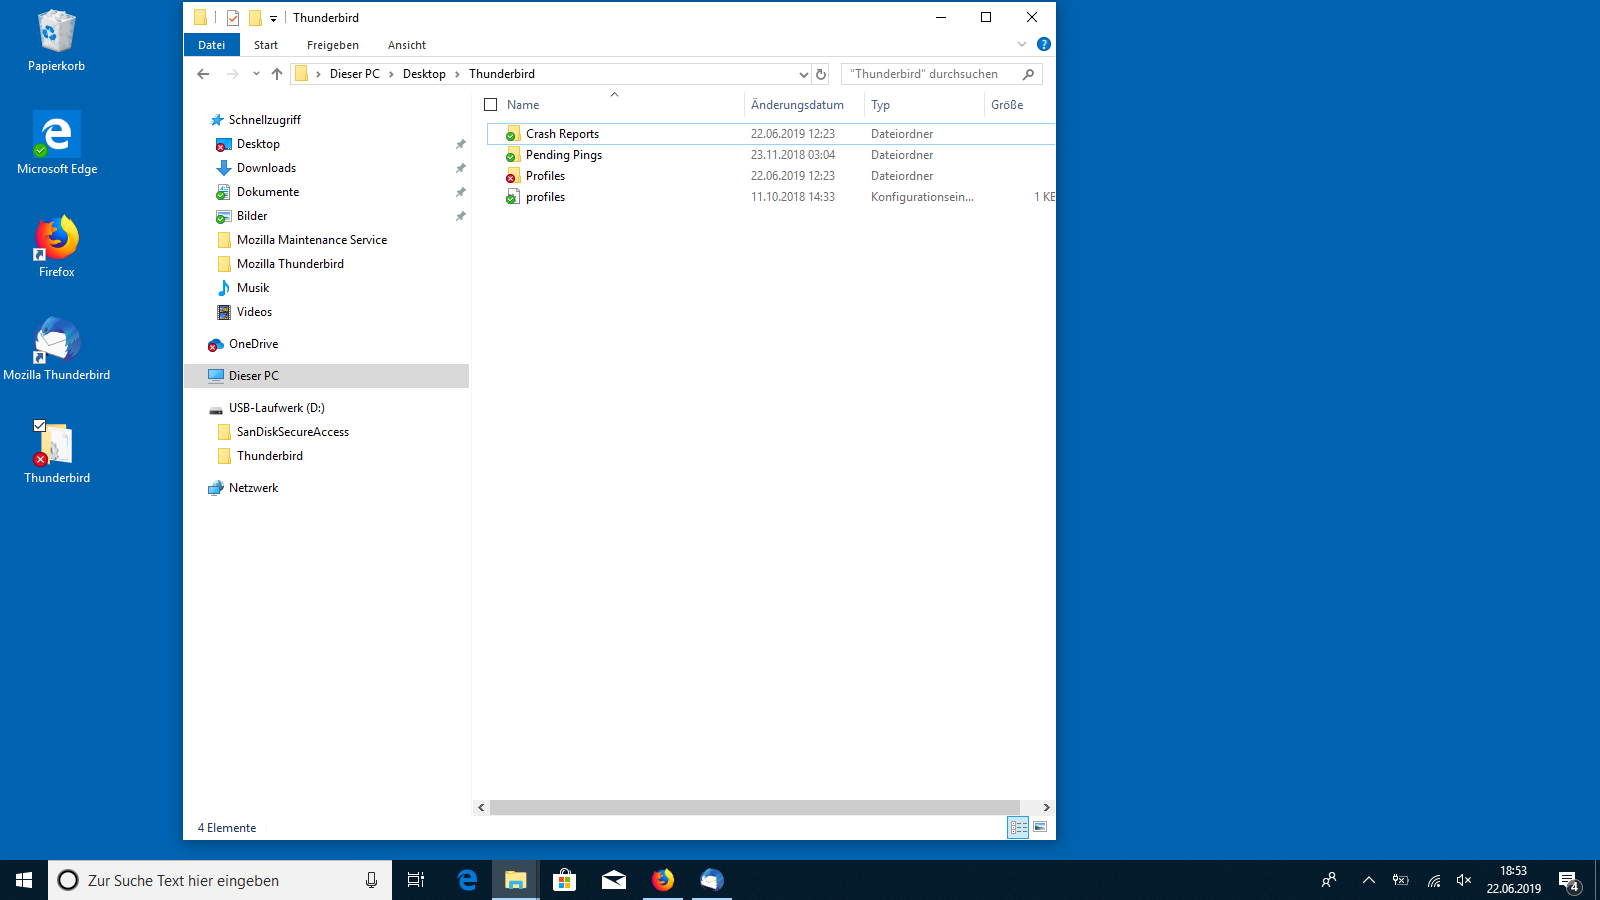Toggle the select-all items checkbox
The height and width of the screenshot is (900, 1600).
pyautogui.click(x=491, y=105)
